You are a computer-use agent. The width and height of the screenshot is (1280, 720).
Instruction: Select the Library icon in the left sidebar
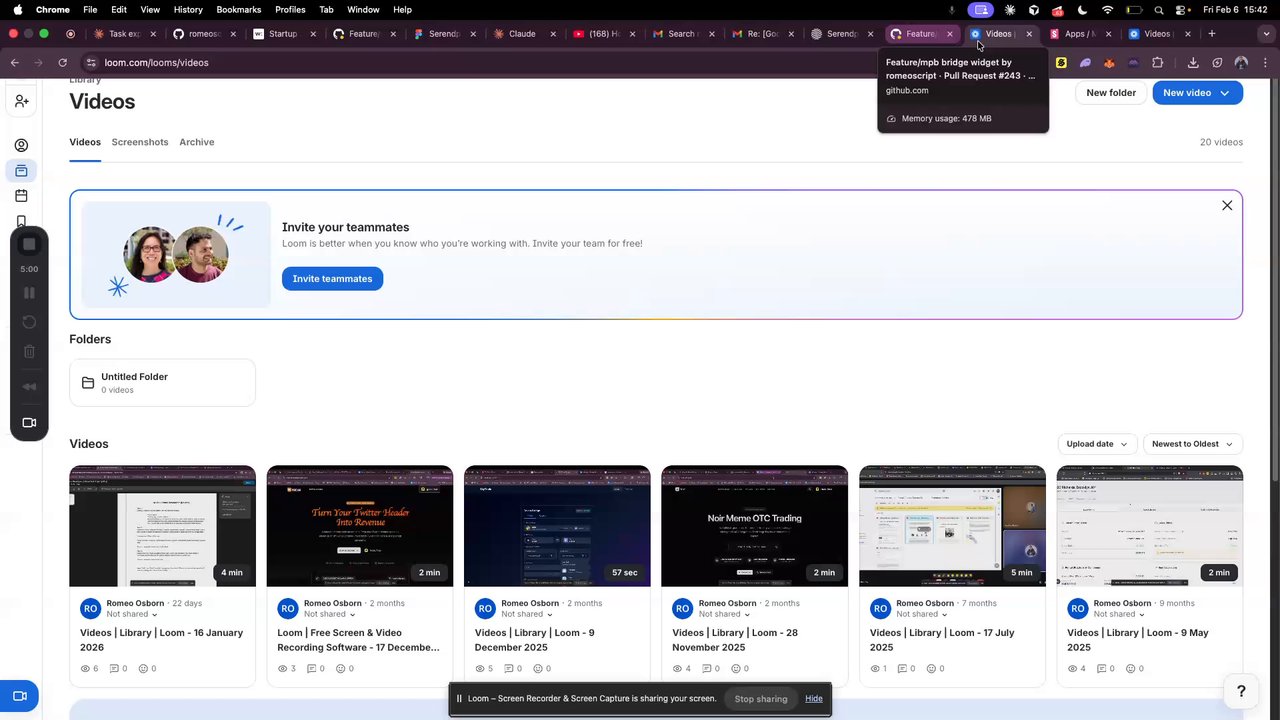pos(21,171)
